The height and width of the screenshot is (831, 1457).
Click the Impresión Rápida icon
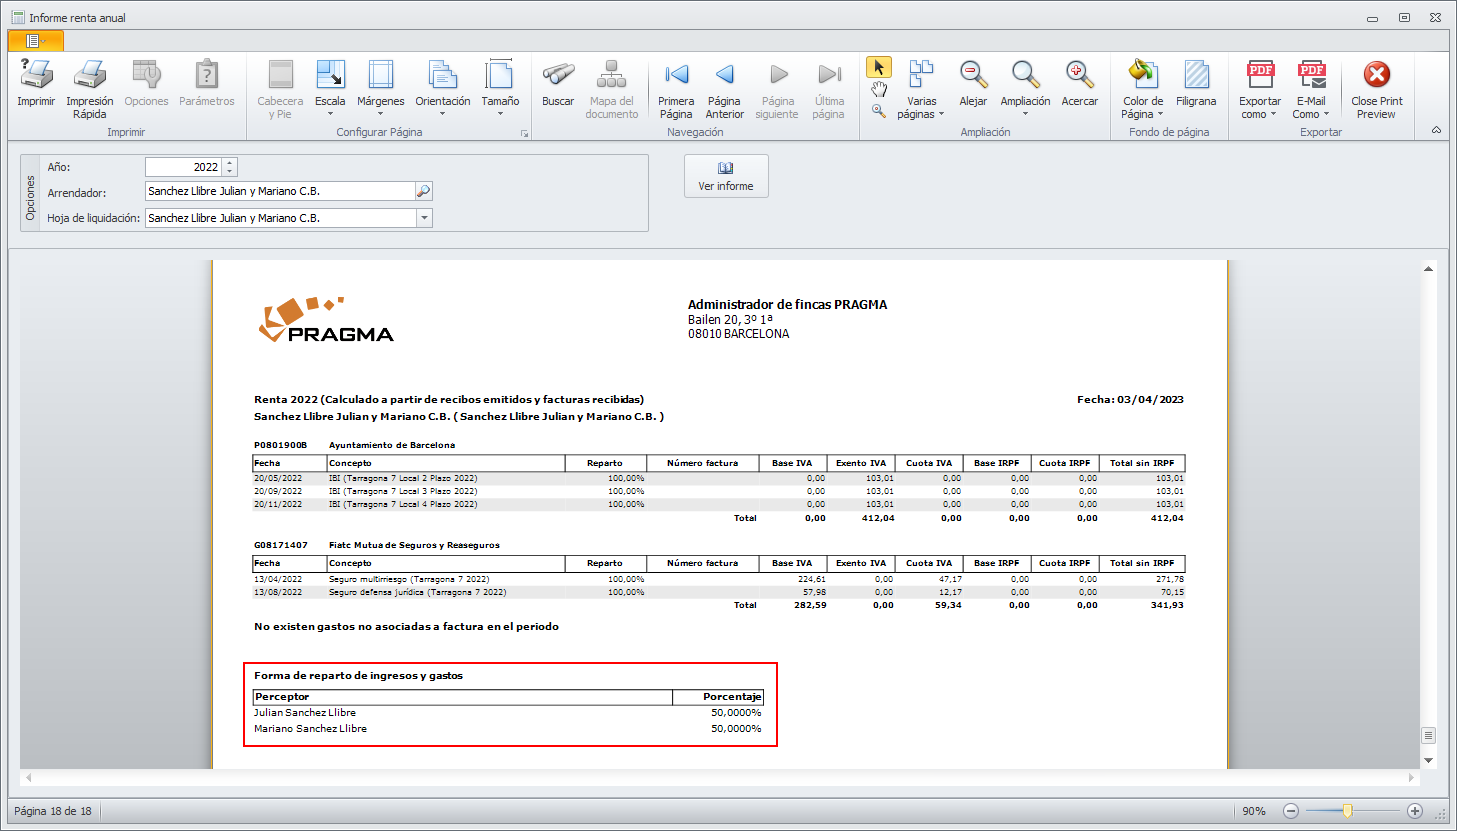[89, 76]
